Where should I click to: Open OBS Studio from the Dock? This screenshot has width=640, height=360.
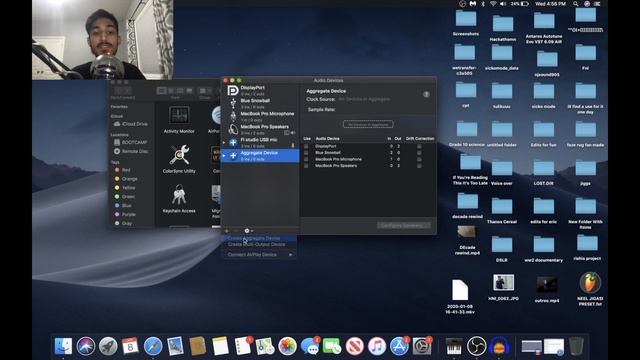point(476,346)
